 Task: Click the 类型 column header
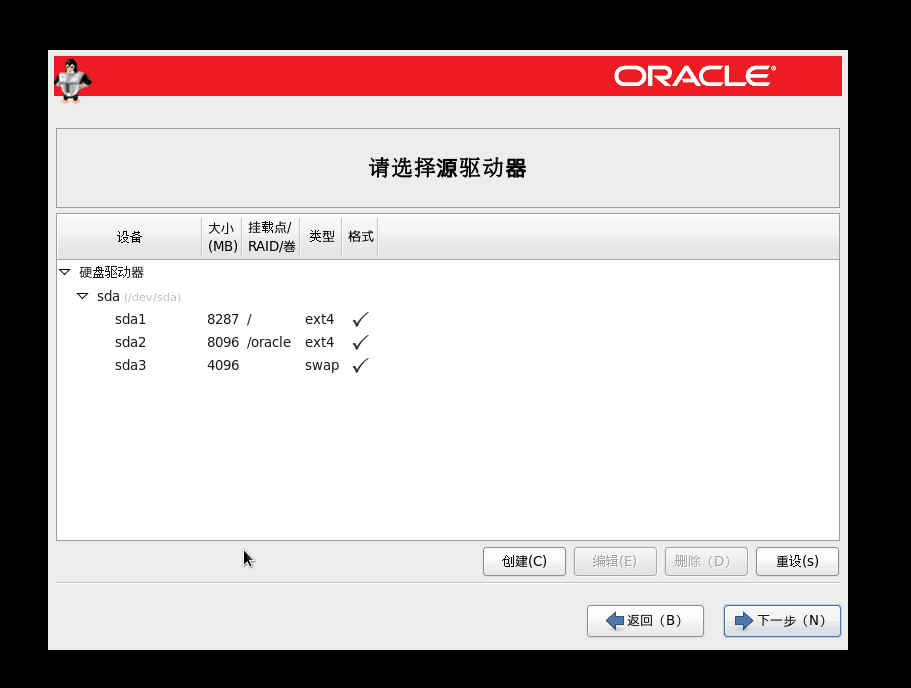point(321,237)
